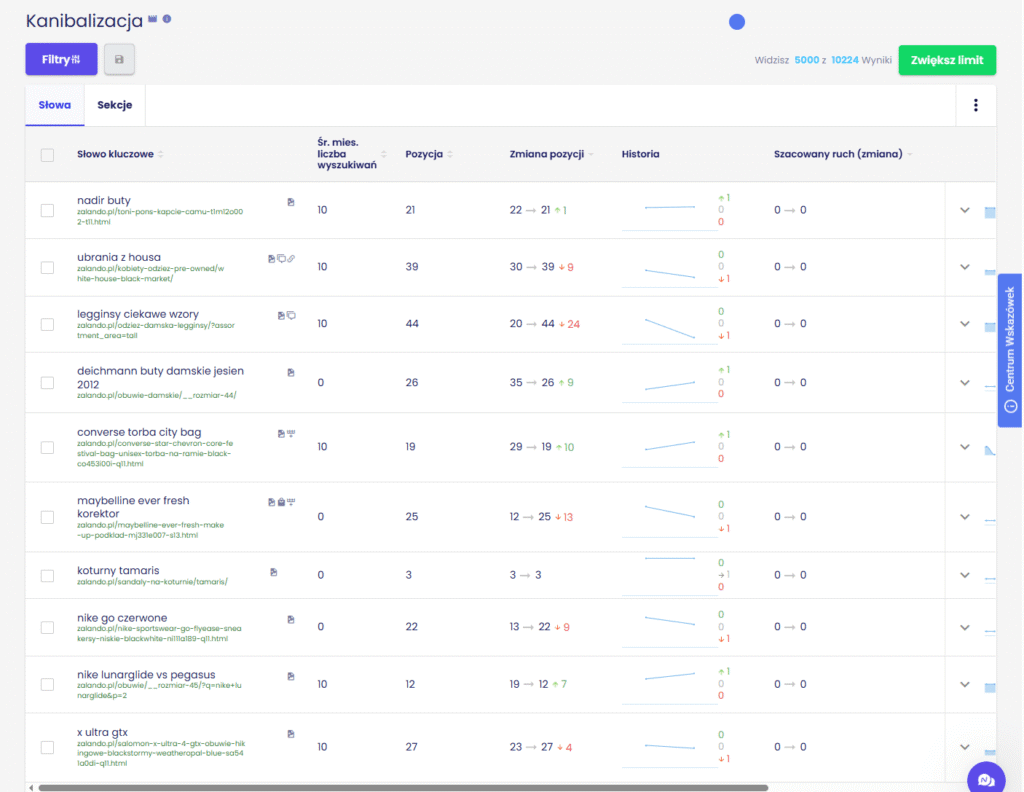
Task: Click the image icon in nike go czerwone row
Action: click(291, 619)
